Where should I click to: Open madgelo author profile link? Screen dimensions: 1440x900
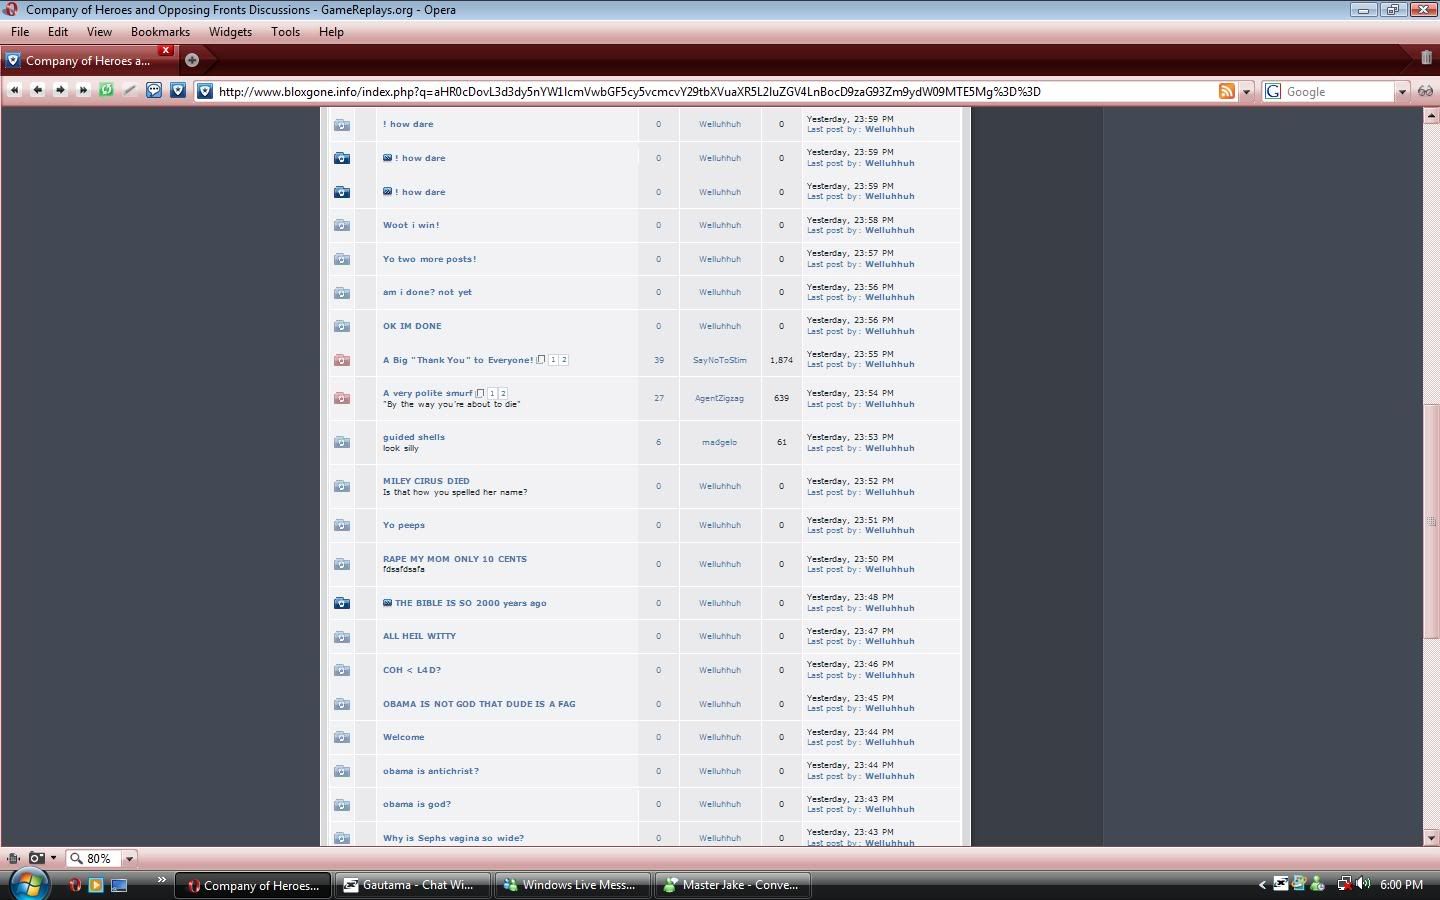click(x=720, y=442)
